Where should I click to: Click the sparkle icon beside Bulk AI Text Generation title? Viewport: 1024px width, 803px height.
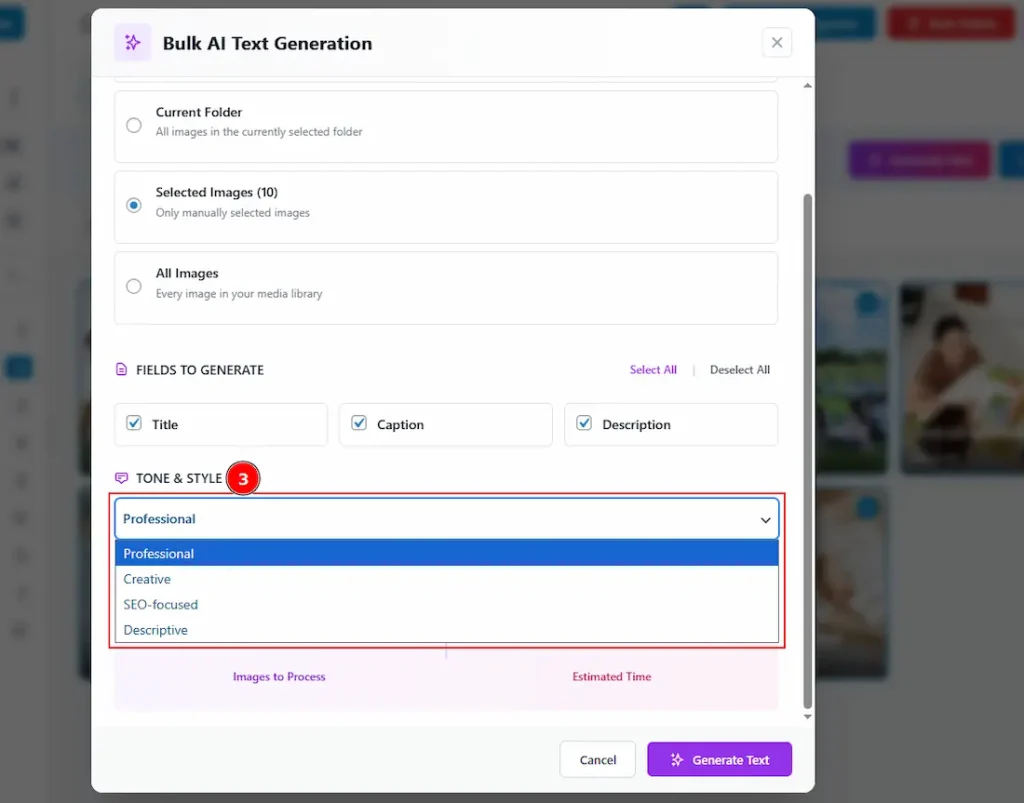(x=131, y=43)
